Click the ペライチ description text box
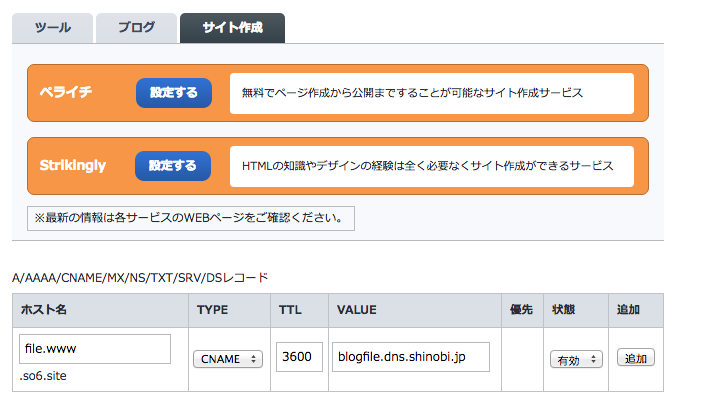725x420 pixels. (431, 93)
